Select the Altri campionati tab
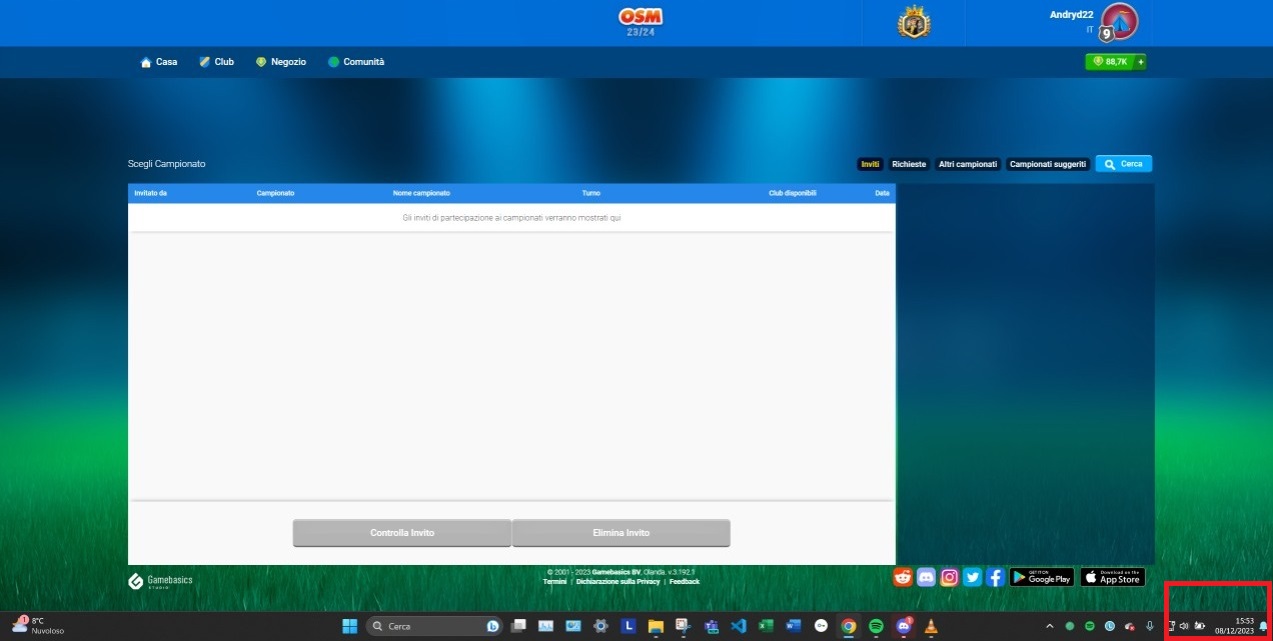 pos(968,164)
